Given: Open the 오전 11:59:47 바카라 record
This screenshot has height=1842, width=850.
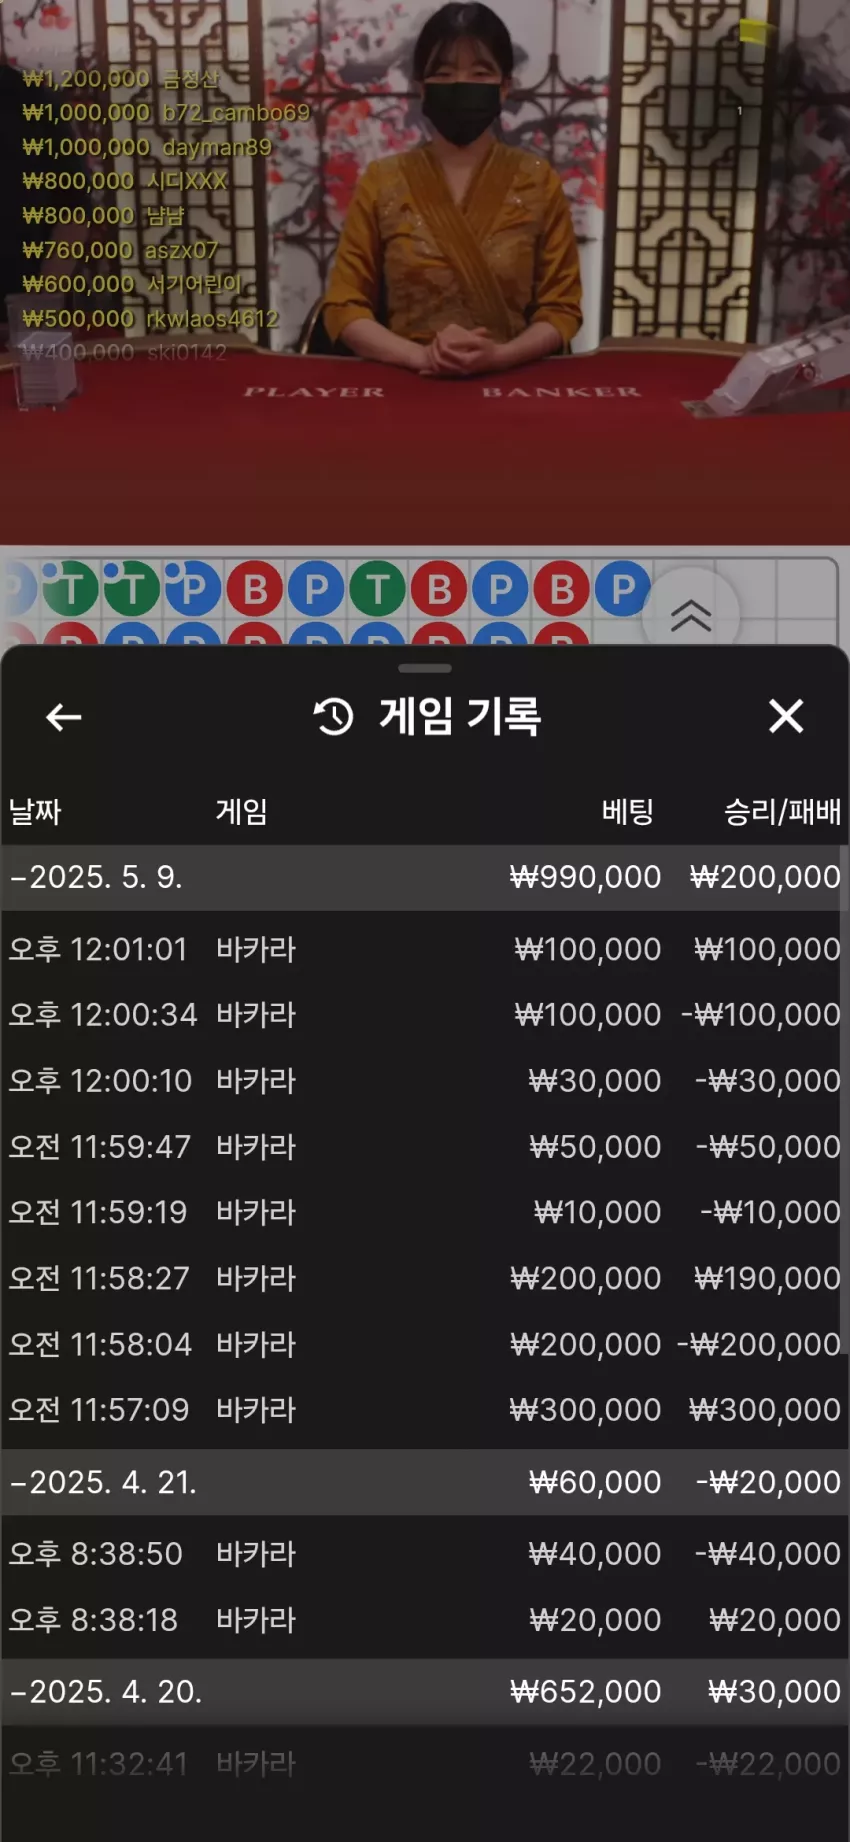Looking at the screenshot, I should (425, 1146).
